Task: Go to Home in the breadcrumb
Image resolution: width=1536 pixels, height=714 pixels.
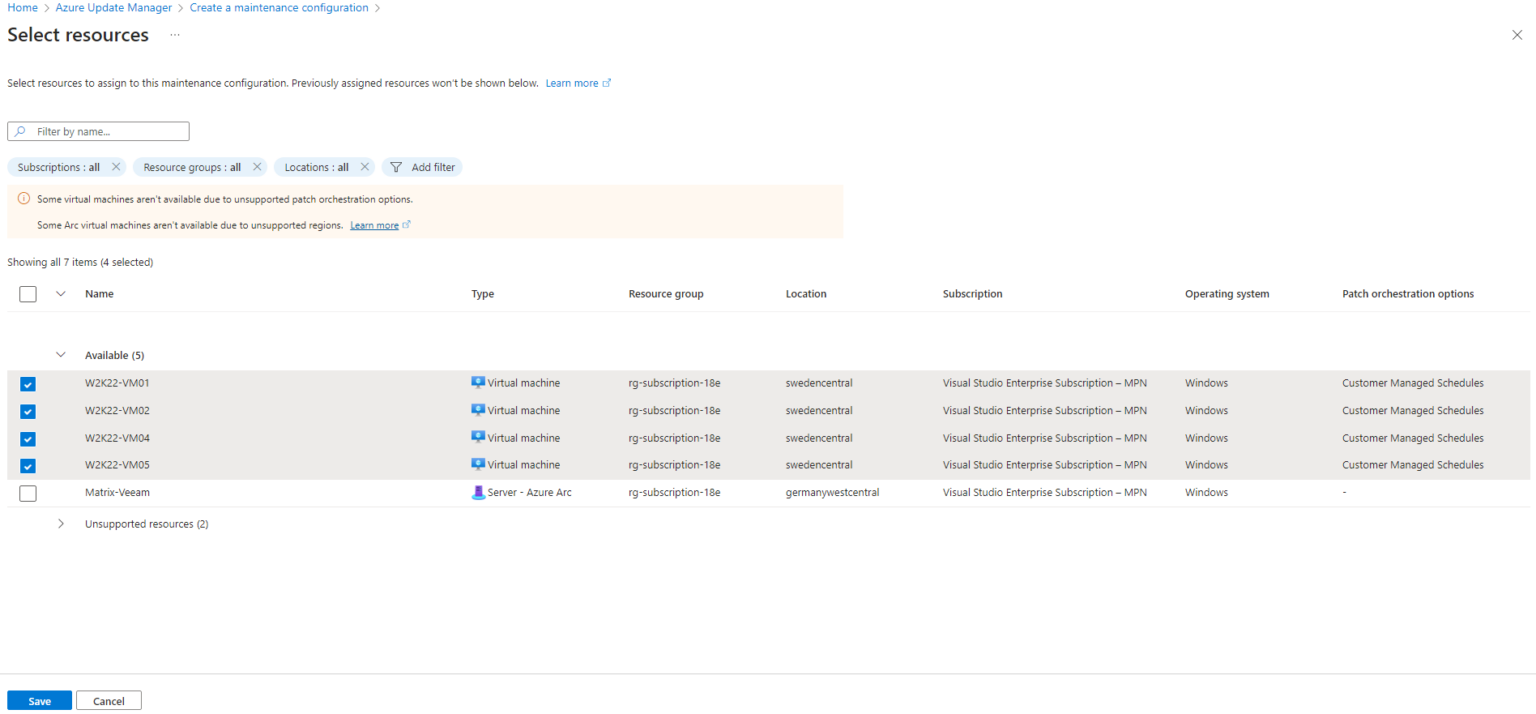Action: [x=22, y=7]
